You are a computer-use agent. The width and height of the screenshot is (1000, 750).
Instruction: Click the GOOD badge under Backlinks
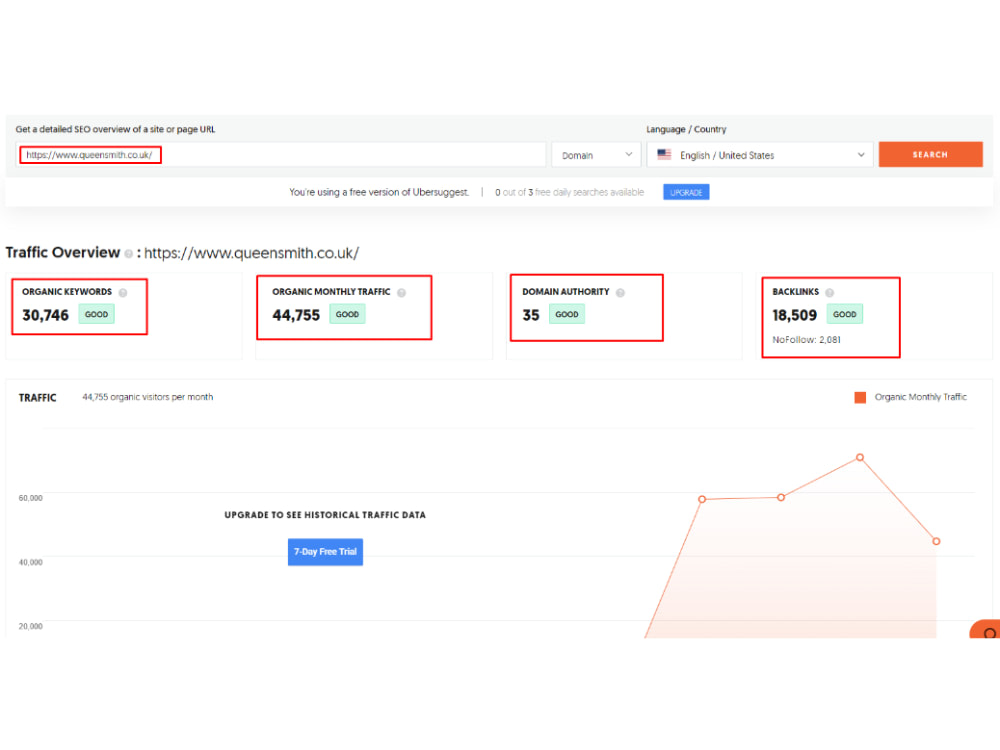click(844, 314)
